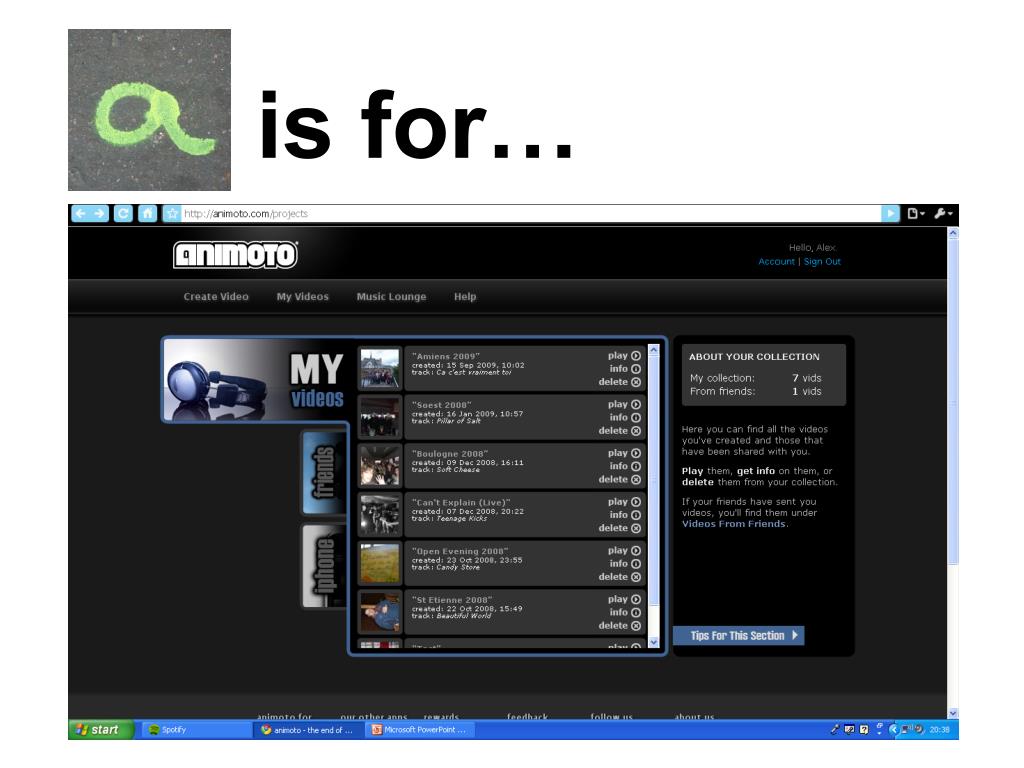
Task: Click the "Beautiful World" track name
Action: click(464, 616)
